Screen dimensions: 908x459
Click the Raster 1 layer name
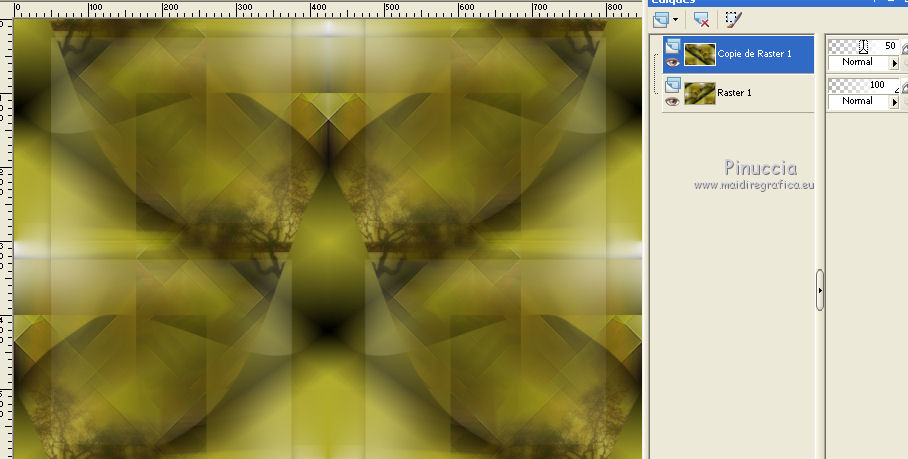[x=734, y=93]
